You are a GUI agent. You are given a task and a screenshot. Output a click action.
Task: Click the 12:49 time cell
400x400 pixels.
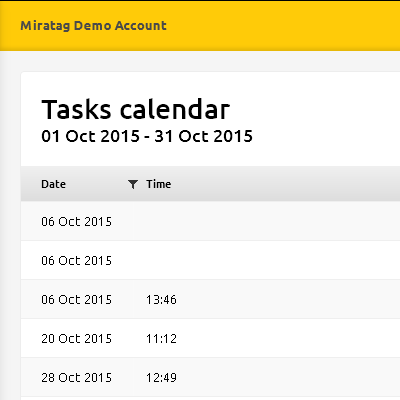(x=161, y=378)
